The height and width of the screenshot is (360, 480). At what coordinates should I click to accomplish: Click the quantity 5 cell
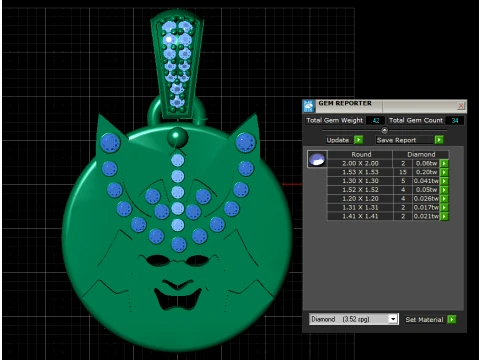pos(403,181)
